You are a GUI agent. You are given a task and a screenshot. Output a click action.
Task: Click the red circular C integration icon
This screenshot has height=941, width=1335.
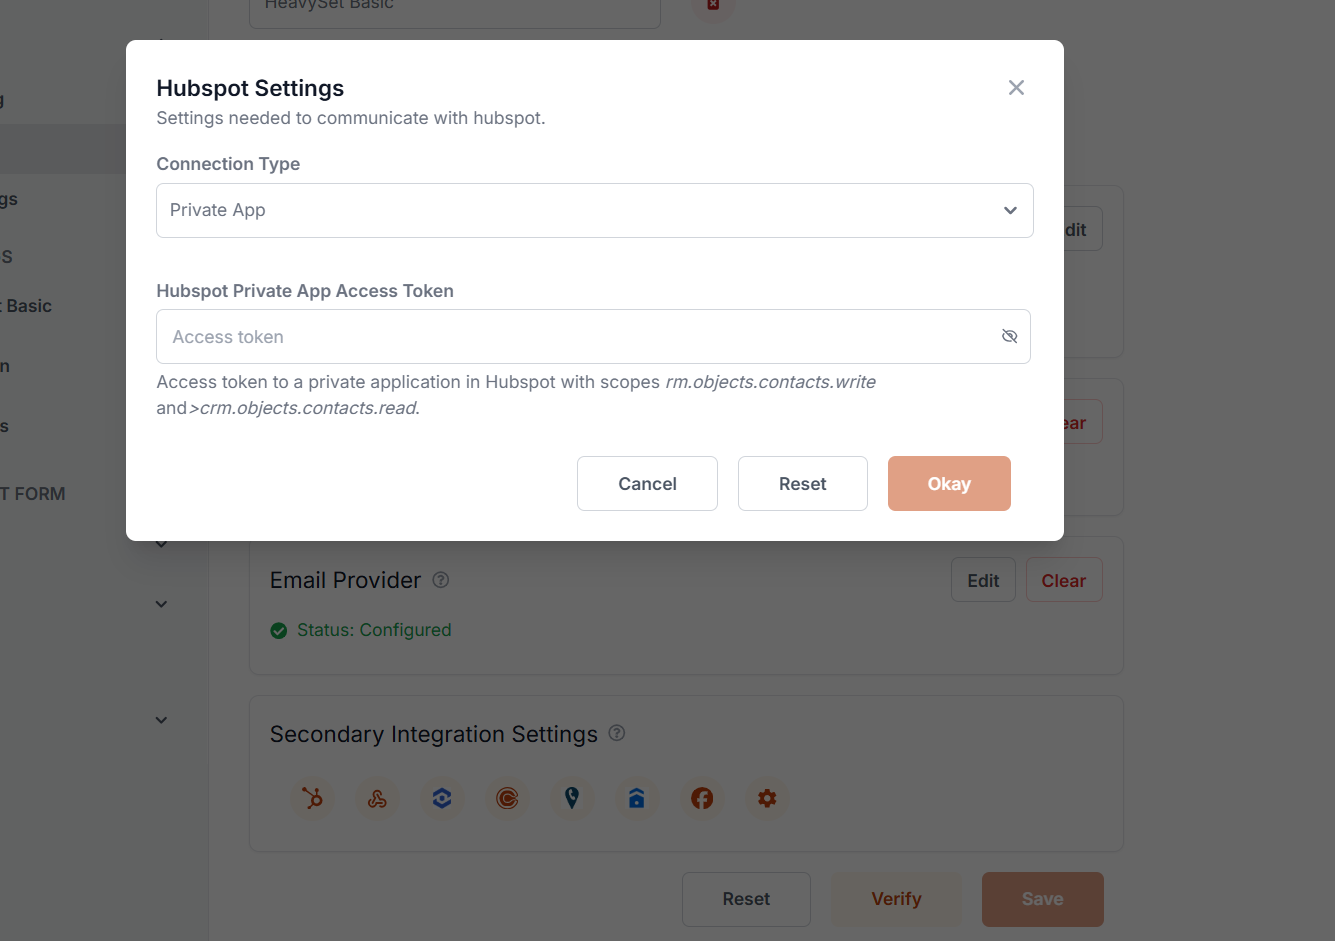tap(507, 798)
